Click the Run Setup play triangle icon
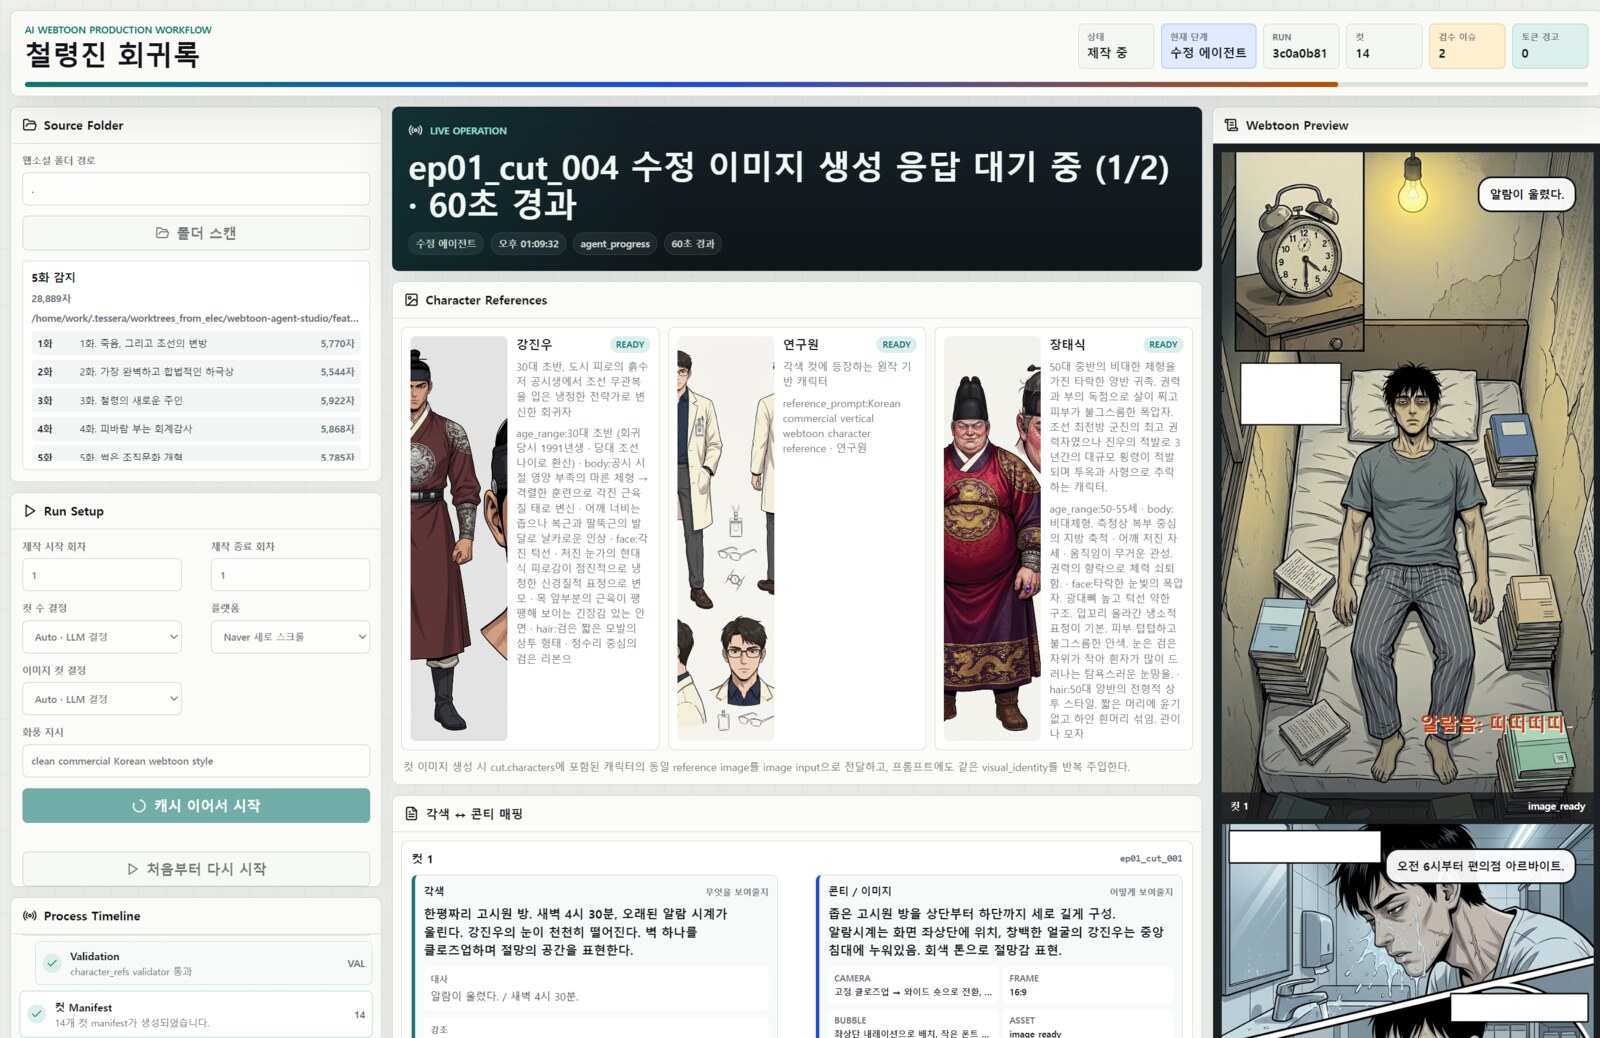Viewport: 1600px width, 1038px height. pyautogui.click(x=30, y=511)
